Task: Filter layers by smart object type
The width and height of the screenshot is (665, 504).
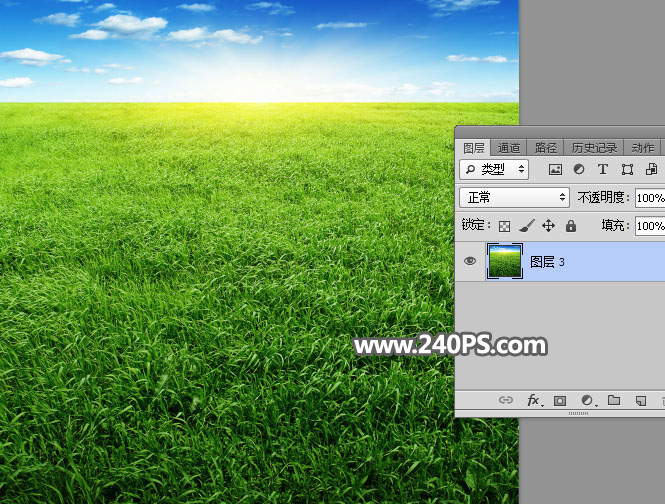Action: pyautogui.click(x=651, y=170)
